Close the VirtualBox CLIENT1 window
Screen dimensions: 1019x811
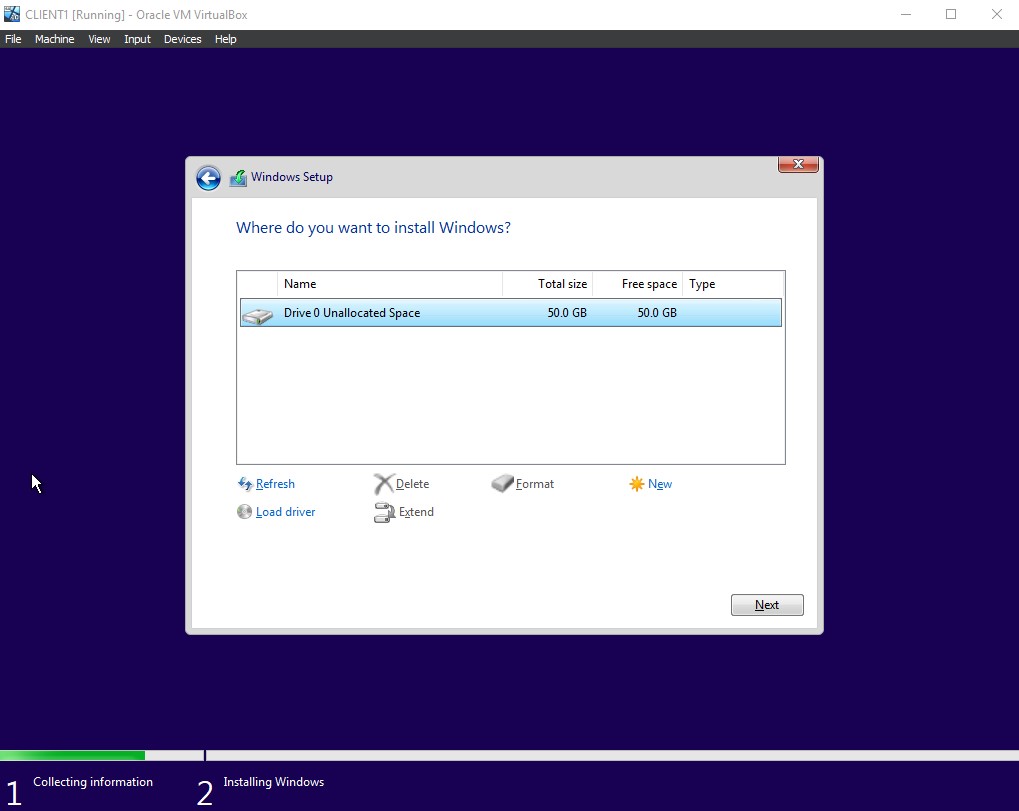[x=996, y=14]
